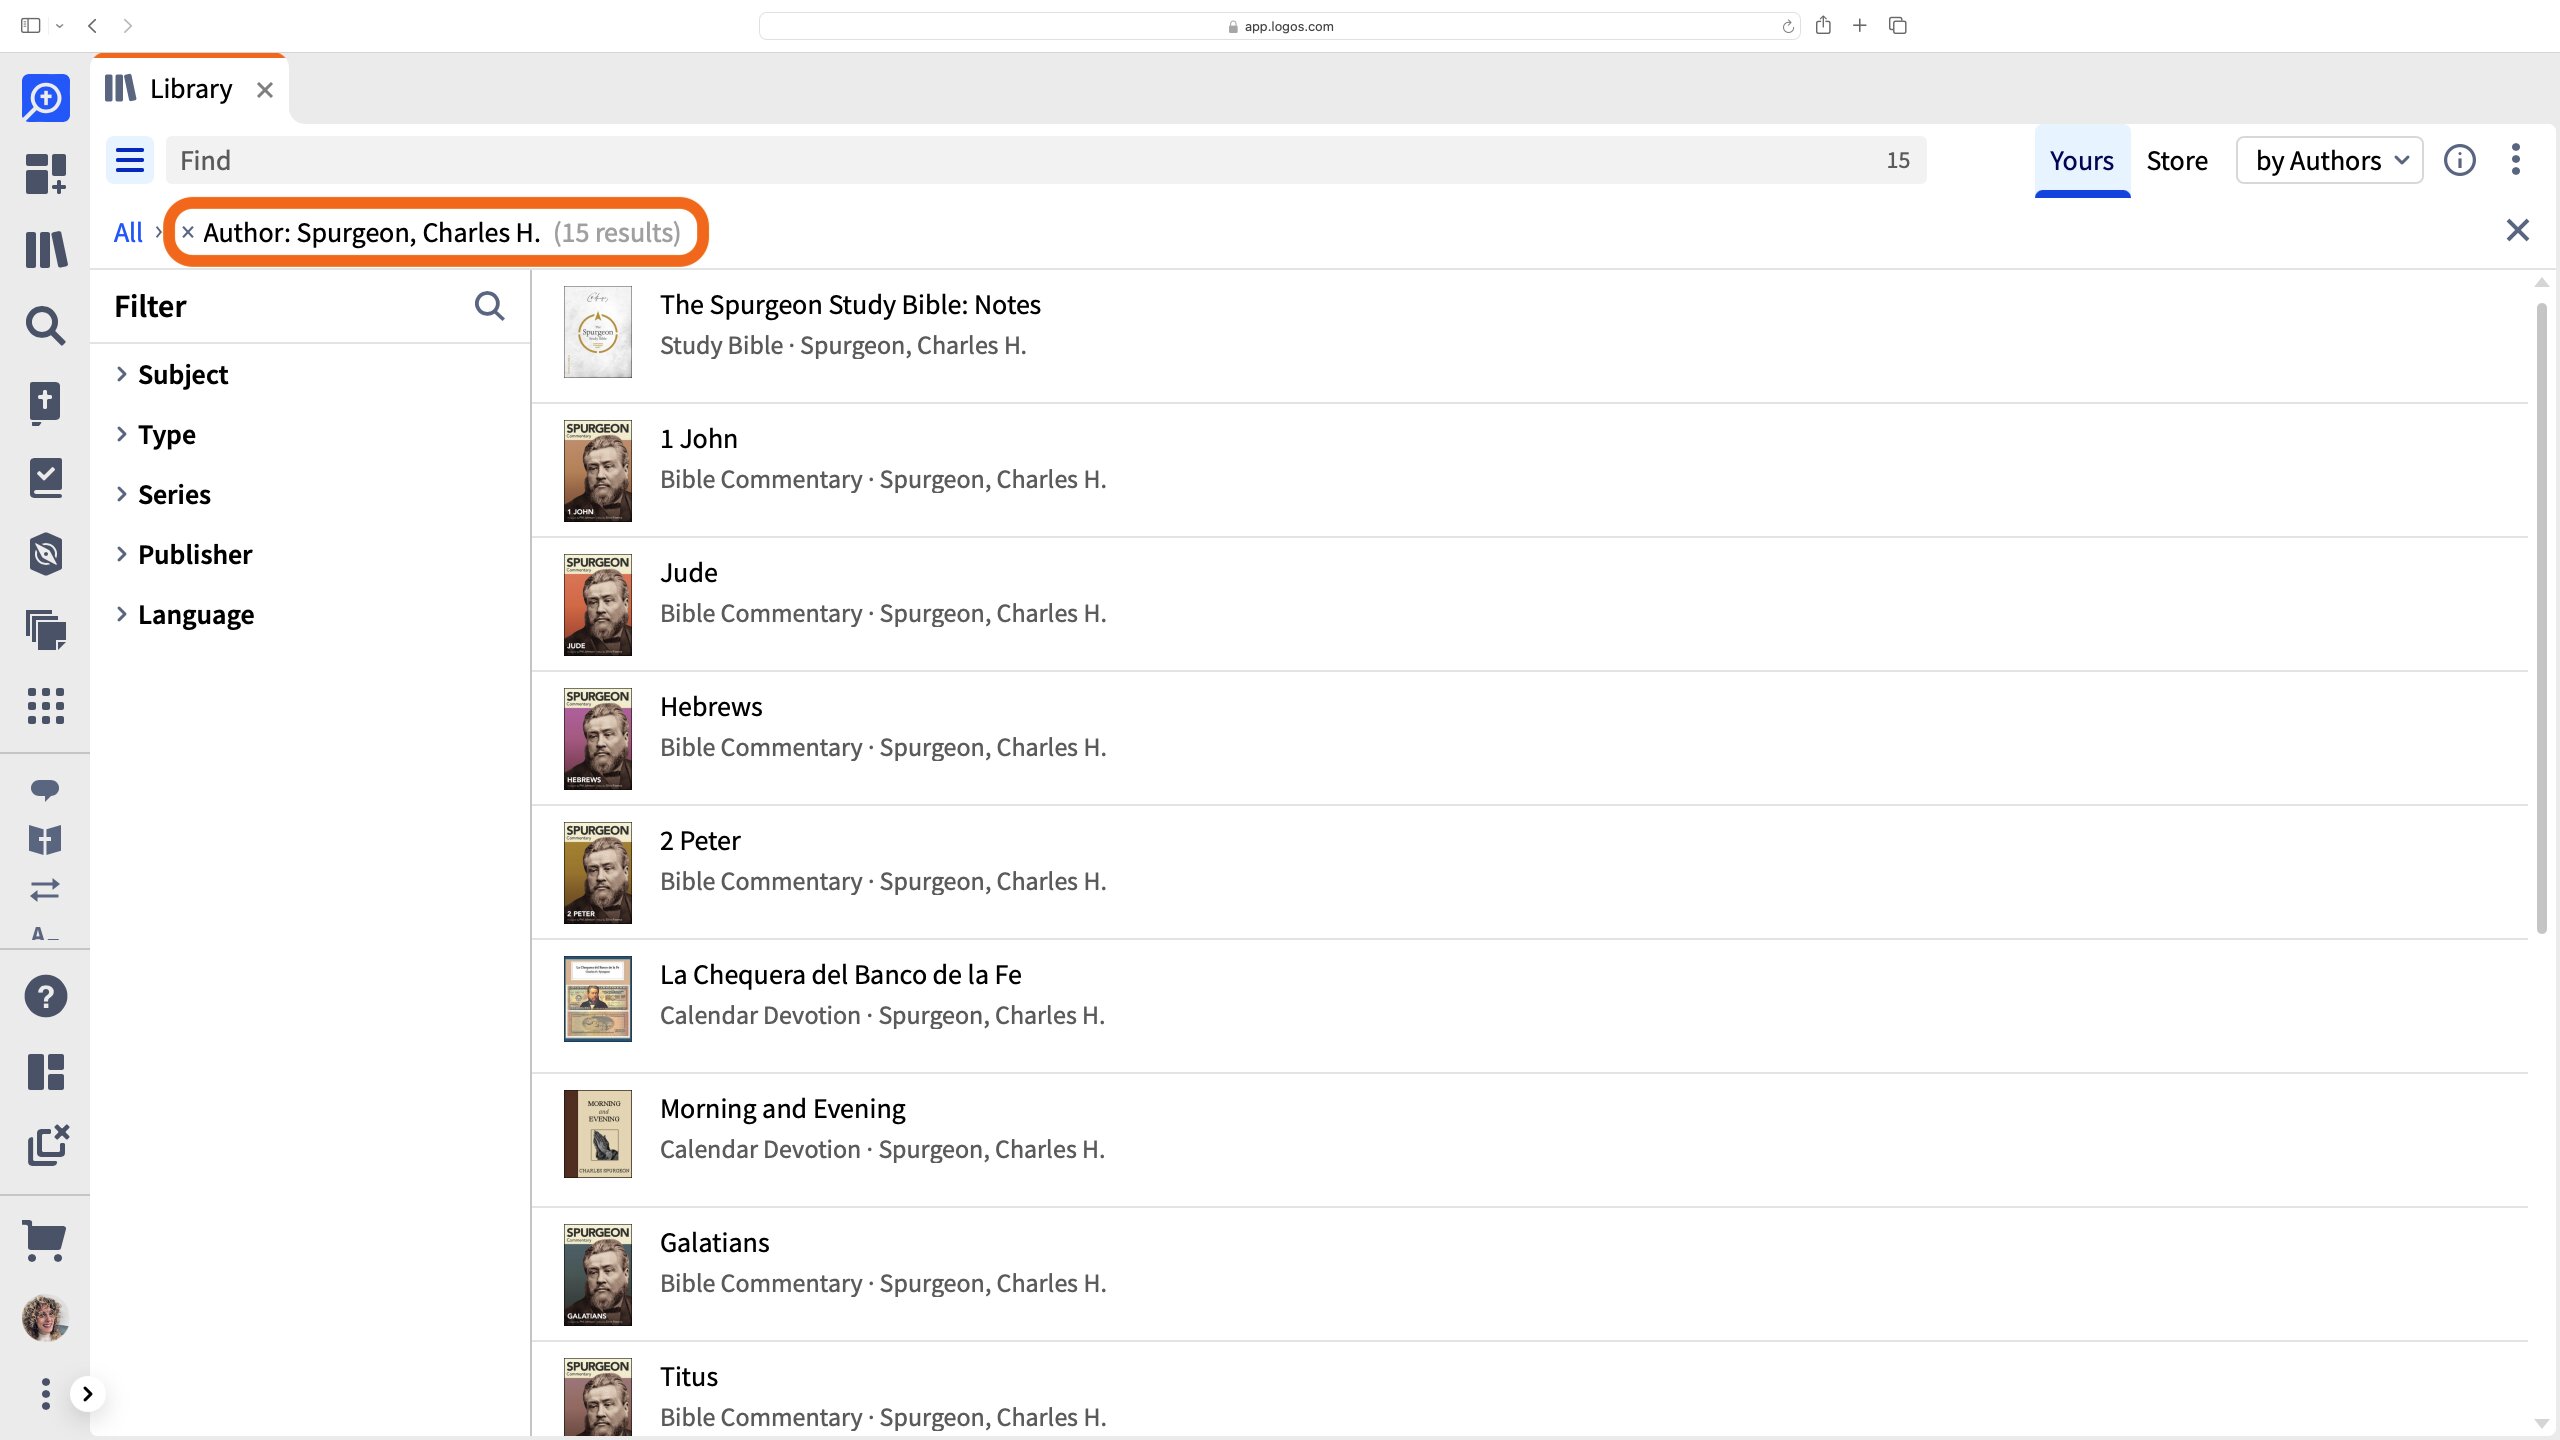Open the 1 John commentary title
Viewport: 2560px width, 1440px height.
(x=699, y=438)
